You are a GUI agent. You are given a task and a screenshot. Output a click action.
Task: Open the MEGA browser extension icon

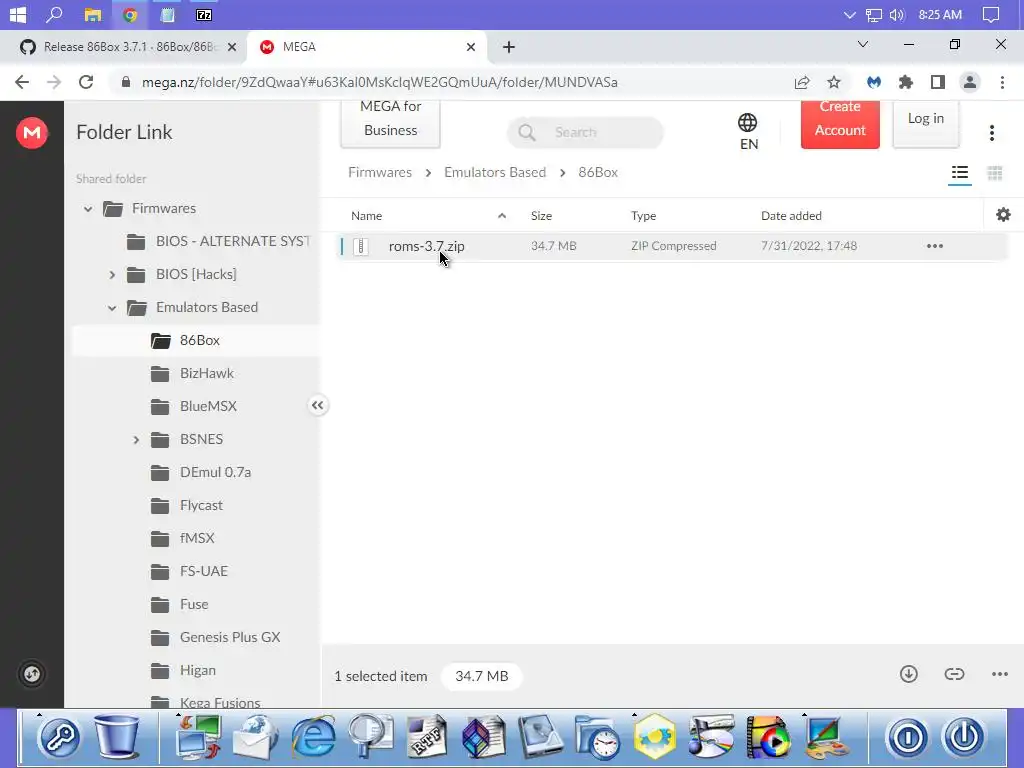pos(874,82)
